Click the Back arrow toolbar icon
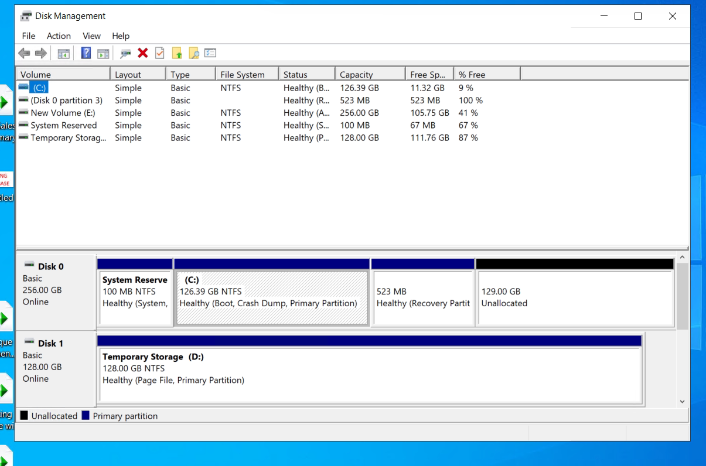Image resolution: width=706 pixels, height=466 pixels. (x=24, y=53)
